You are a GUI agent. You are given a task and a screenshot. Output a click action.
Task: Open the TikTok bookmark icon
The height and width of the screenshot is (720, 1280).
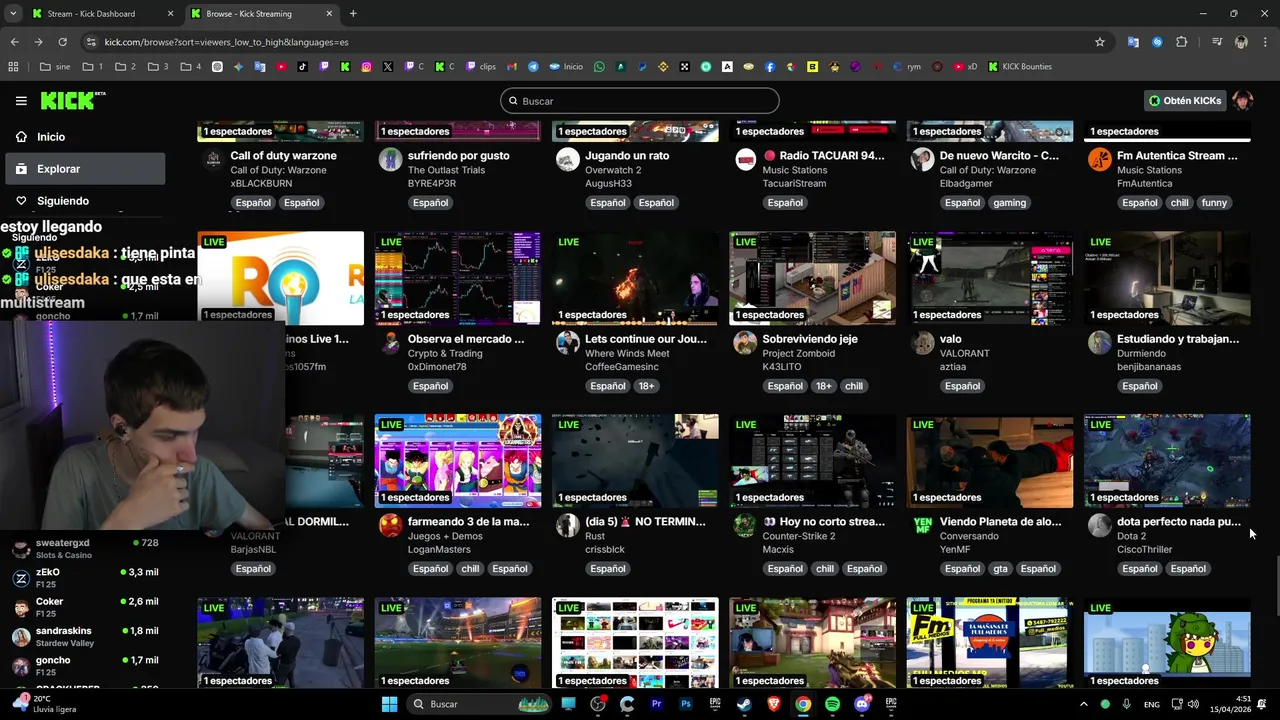pyautogui.click(x=303, y=67)
